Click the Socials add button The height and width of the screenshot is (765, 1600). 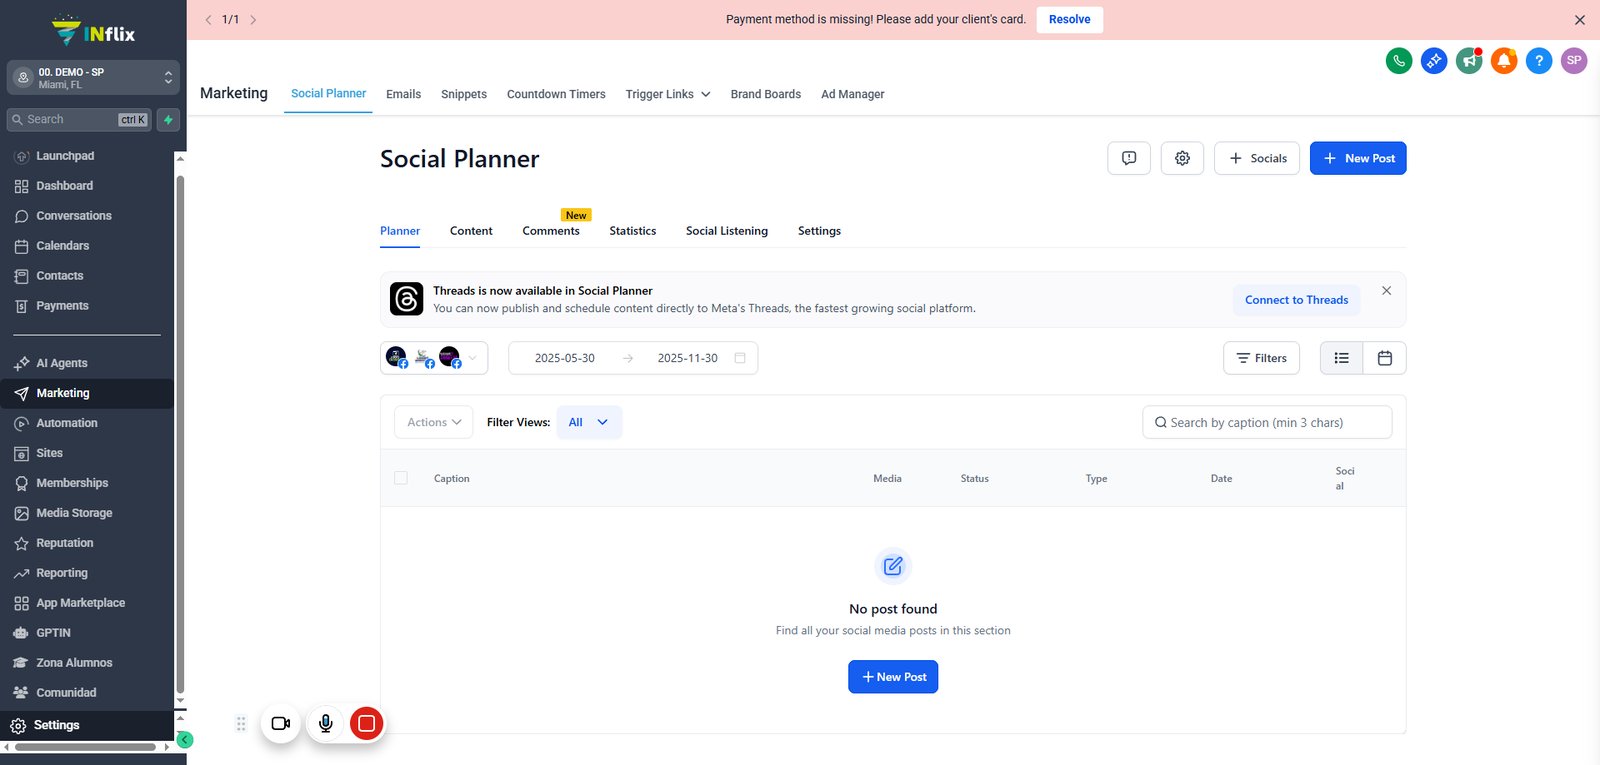click(x=1257, y=158)
